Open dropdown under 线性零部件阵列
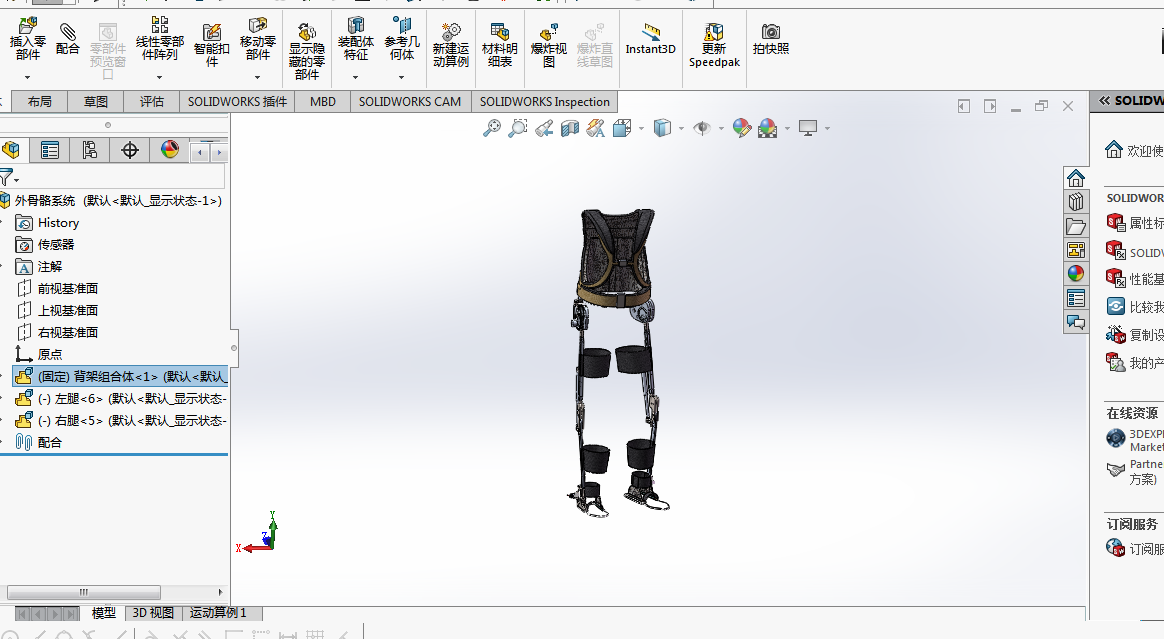This screenshot has width=1164, height=639. click(x=160, y=77)
